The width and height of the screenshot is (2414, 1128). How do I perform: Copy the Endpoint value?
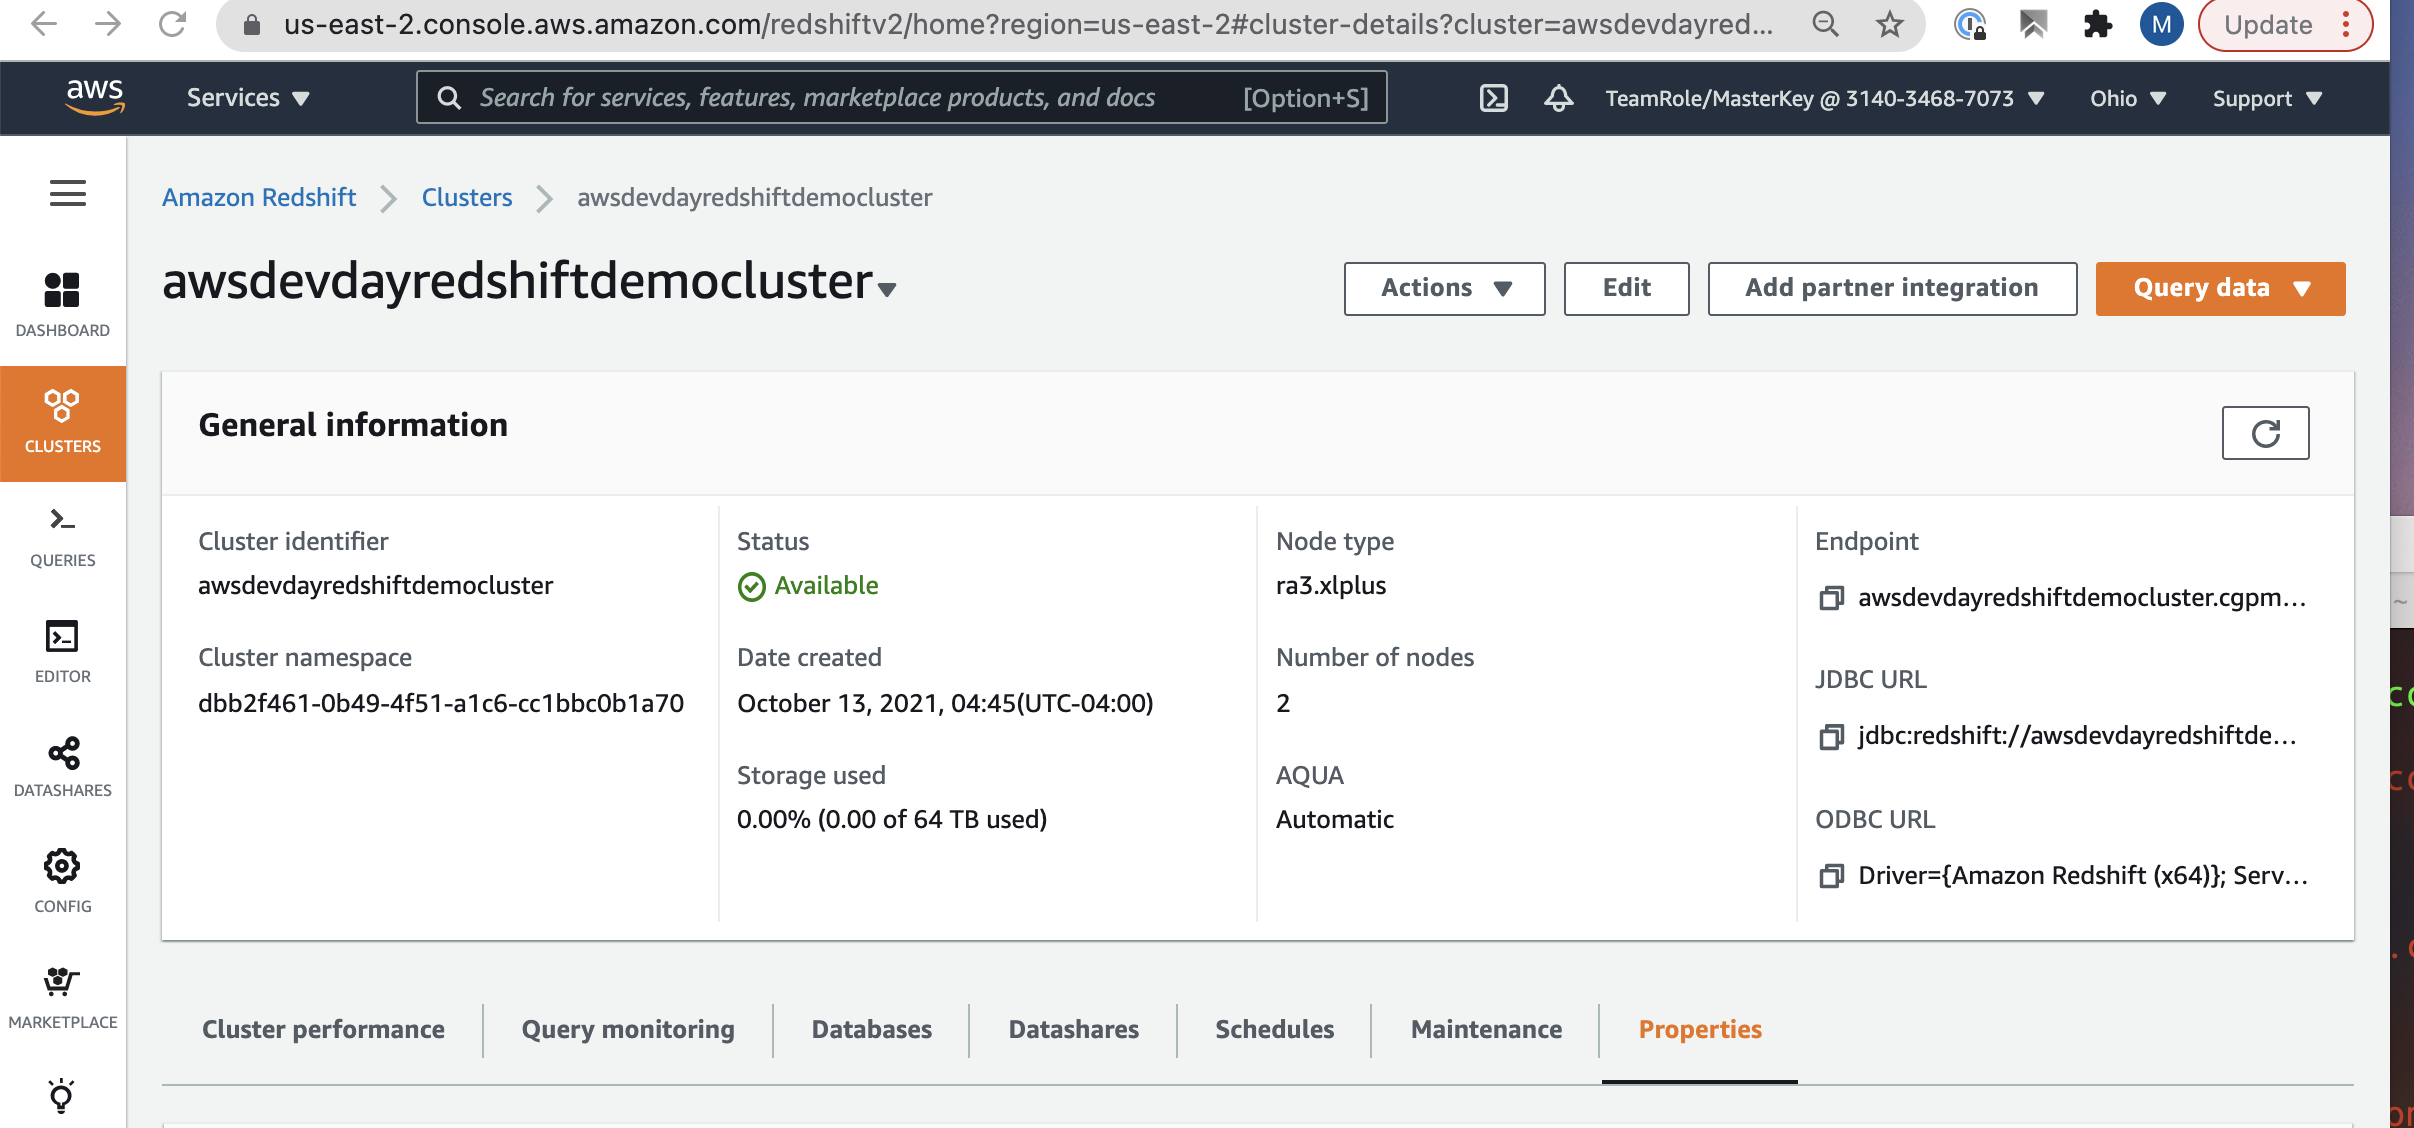pos(1830,598)
